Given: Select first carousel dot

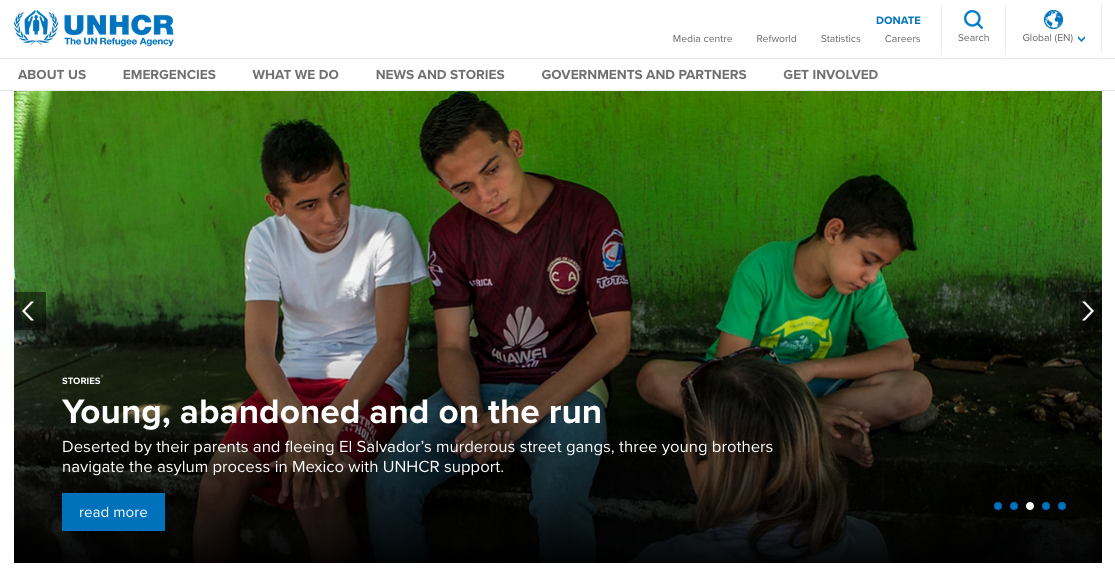Looking at the screenshot, I should (x=998, y=506).
